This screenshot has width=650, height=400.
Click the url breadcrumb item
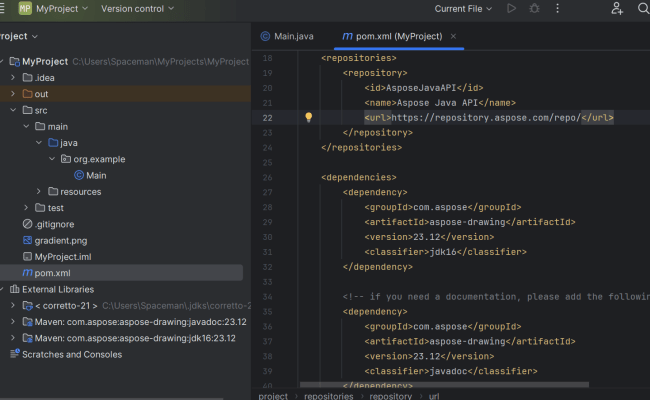[434, 396]
